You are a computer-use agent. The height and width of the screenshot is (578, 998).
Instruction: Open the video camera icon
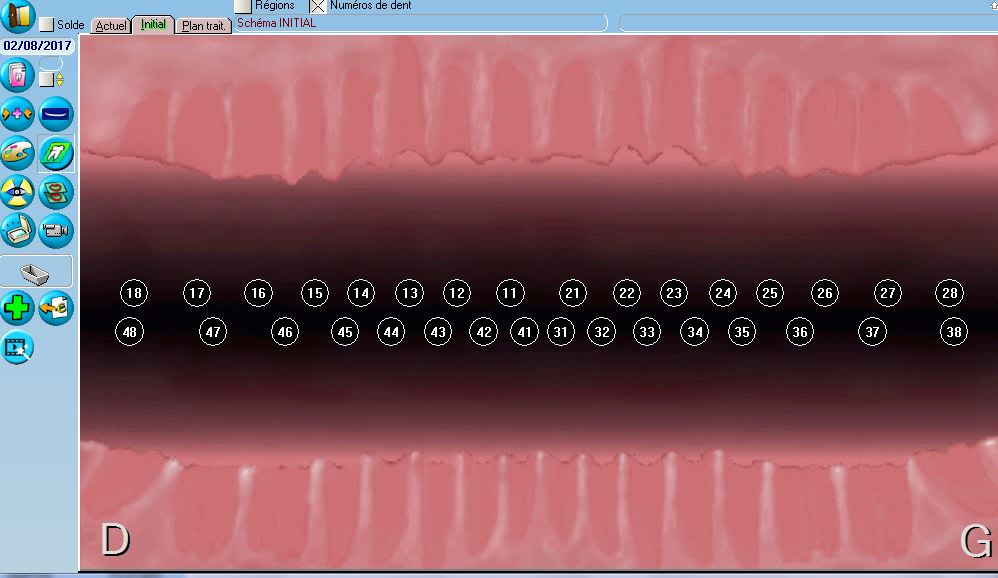[x=56, y=230]
